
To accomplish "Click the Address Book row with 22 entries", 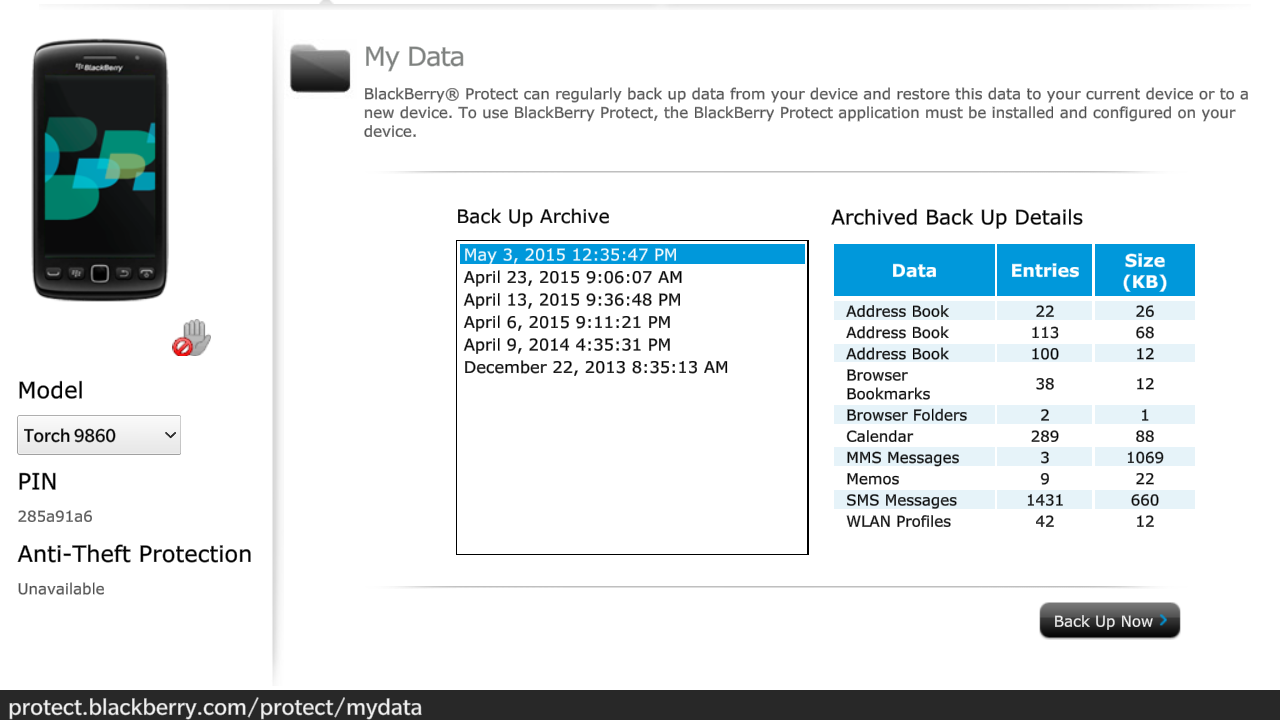I will coord(1014,311).
